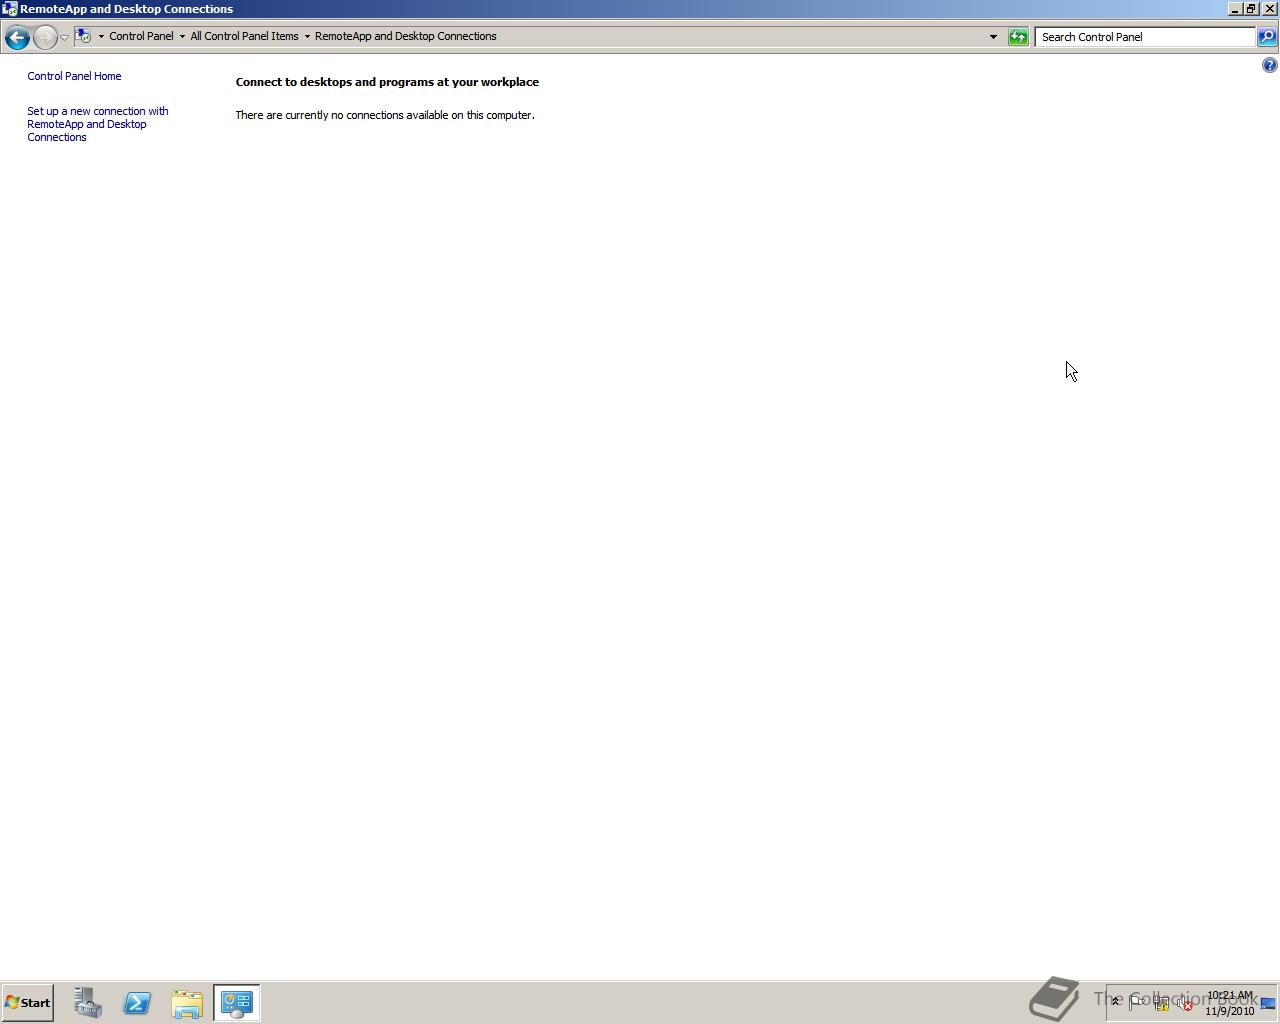Select RemoteApp and Desktop Connections breadcrumb
Image resolution: width=1280 pixels, height=1024 pixels.
click(x=405, y=37)
